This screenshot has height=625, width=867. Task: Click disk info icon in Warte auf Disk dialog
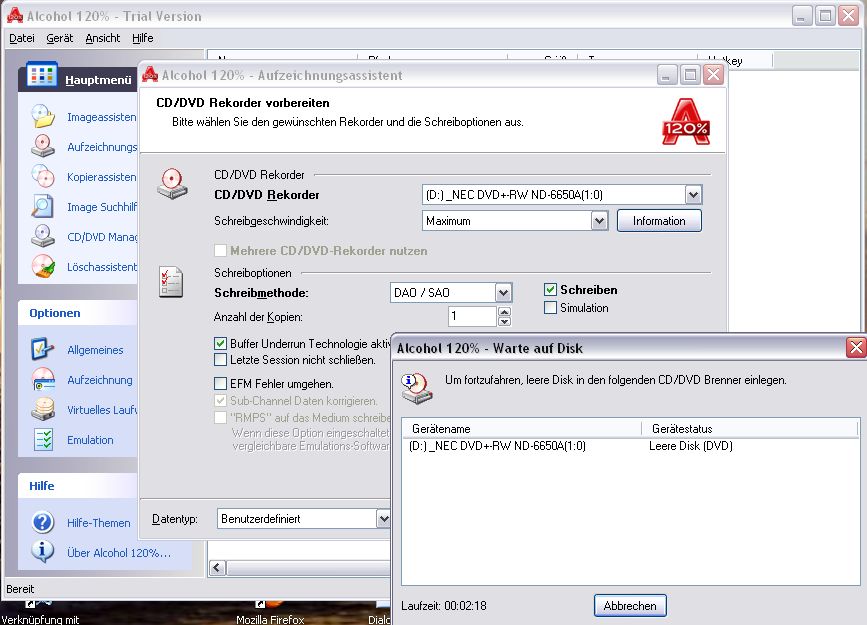(417, 388)
